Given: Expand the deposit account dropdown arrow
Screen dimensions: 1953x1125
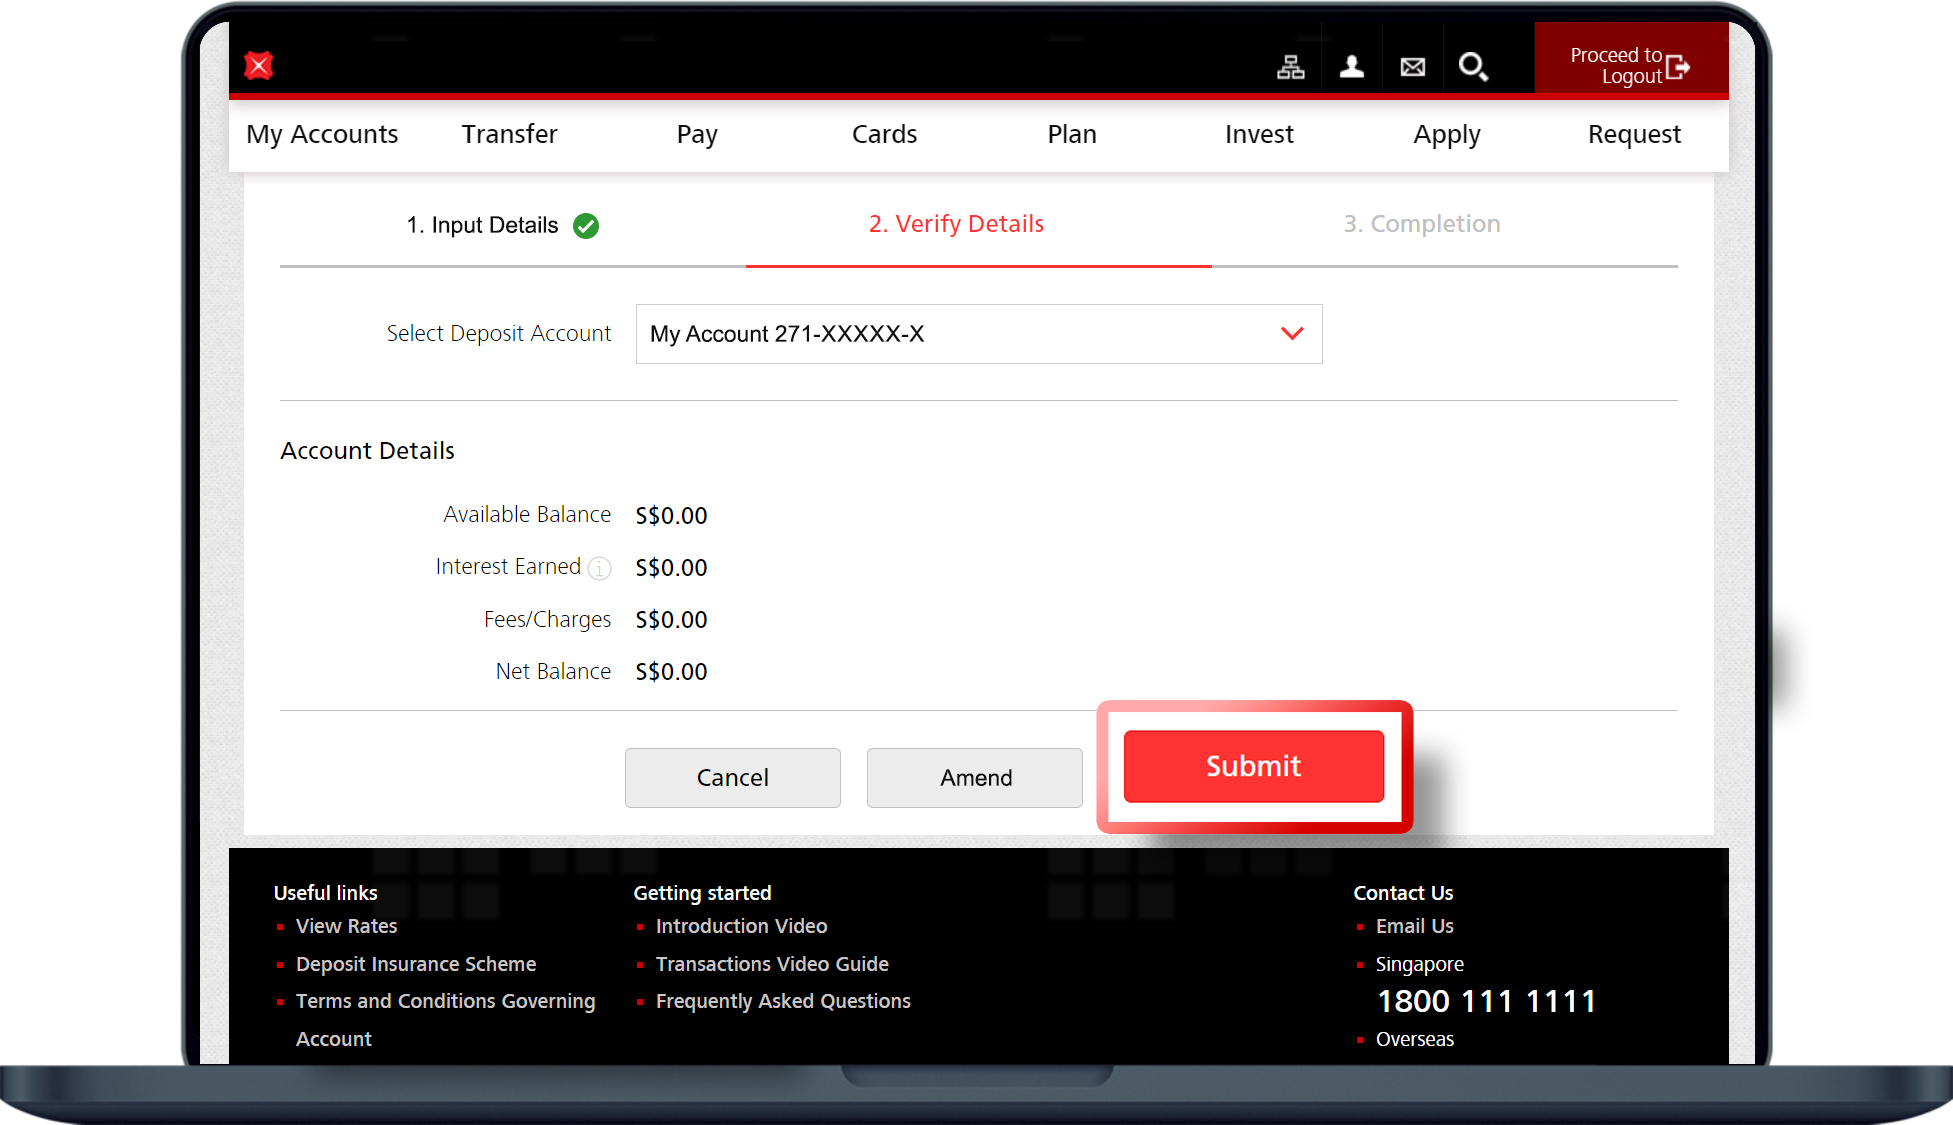Looking at the screenshot, I should click(1292, 334).
